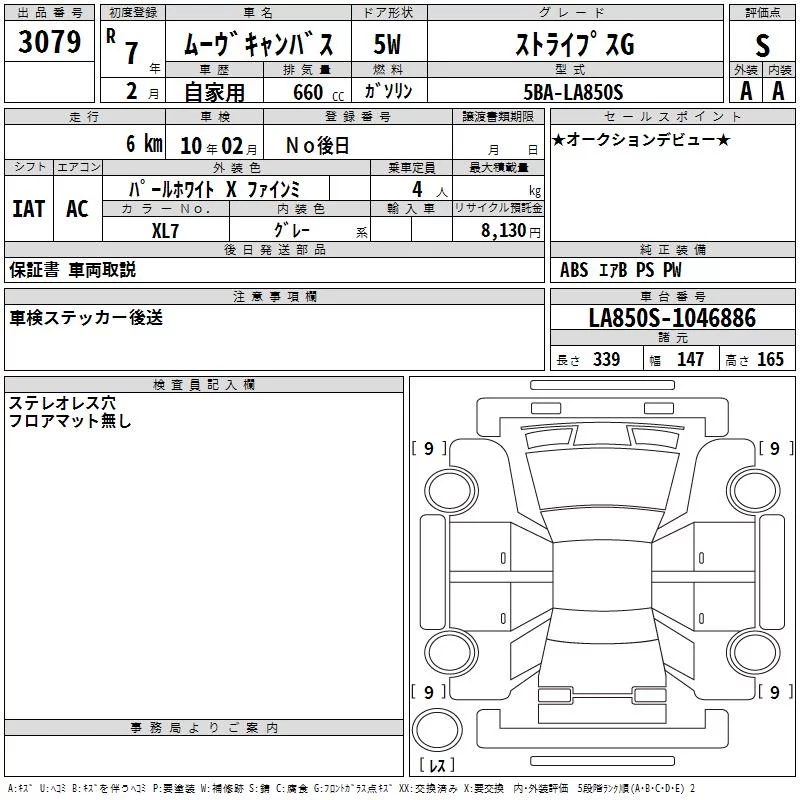
Task: Click the grade ストライプスG field
Action: [x=576, y=44]
